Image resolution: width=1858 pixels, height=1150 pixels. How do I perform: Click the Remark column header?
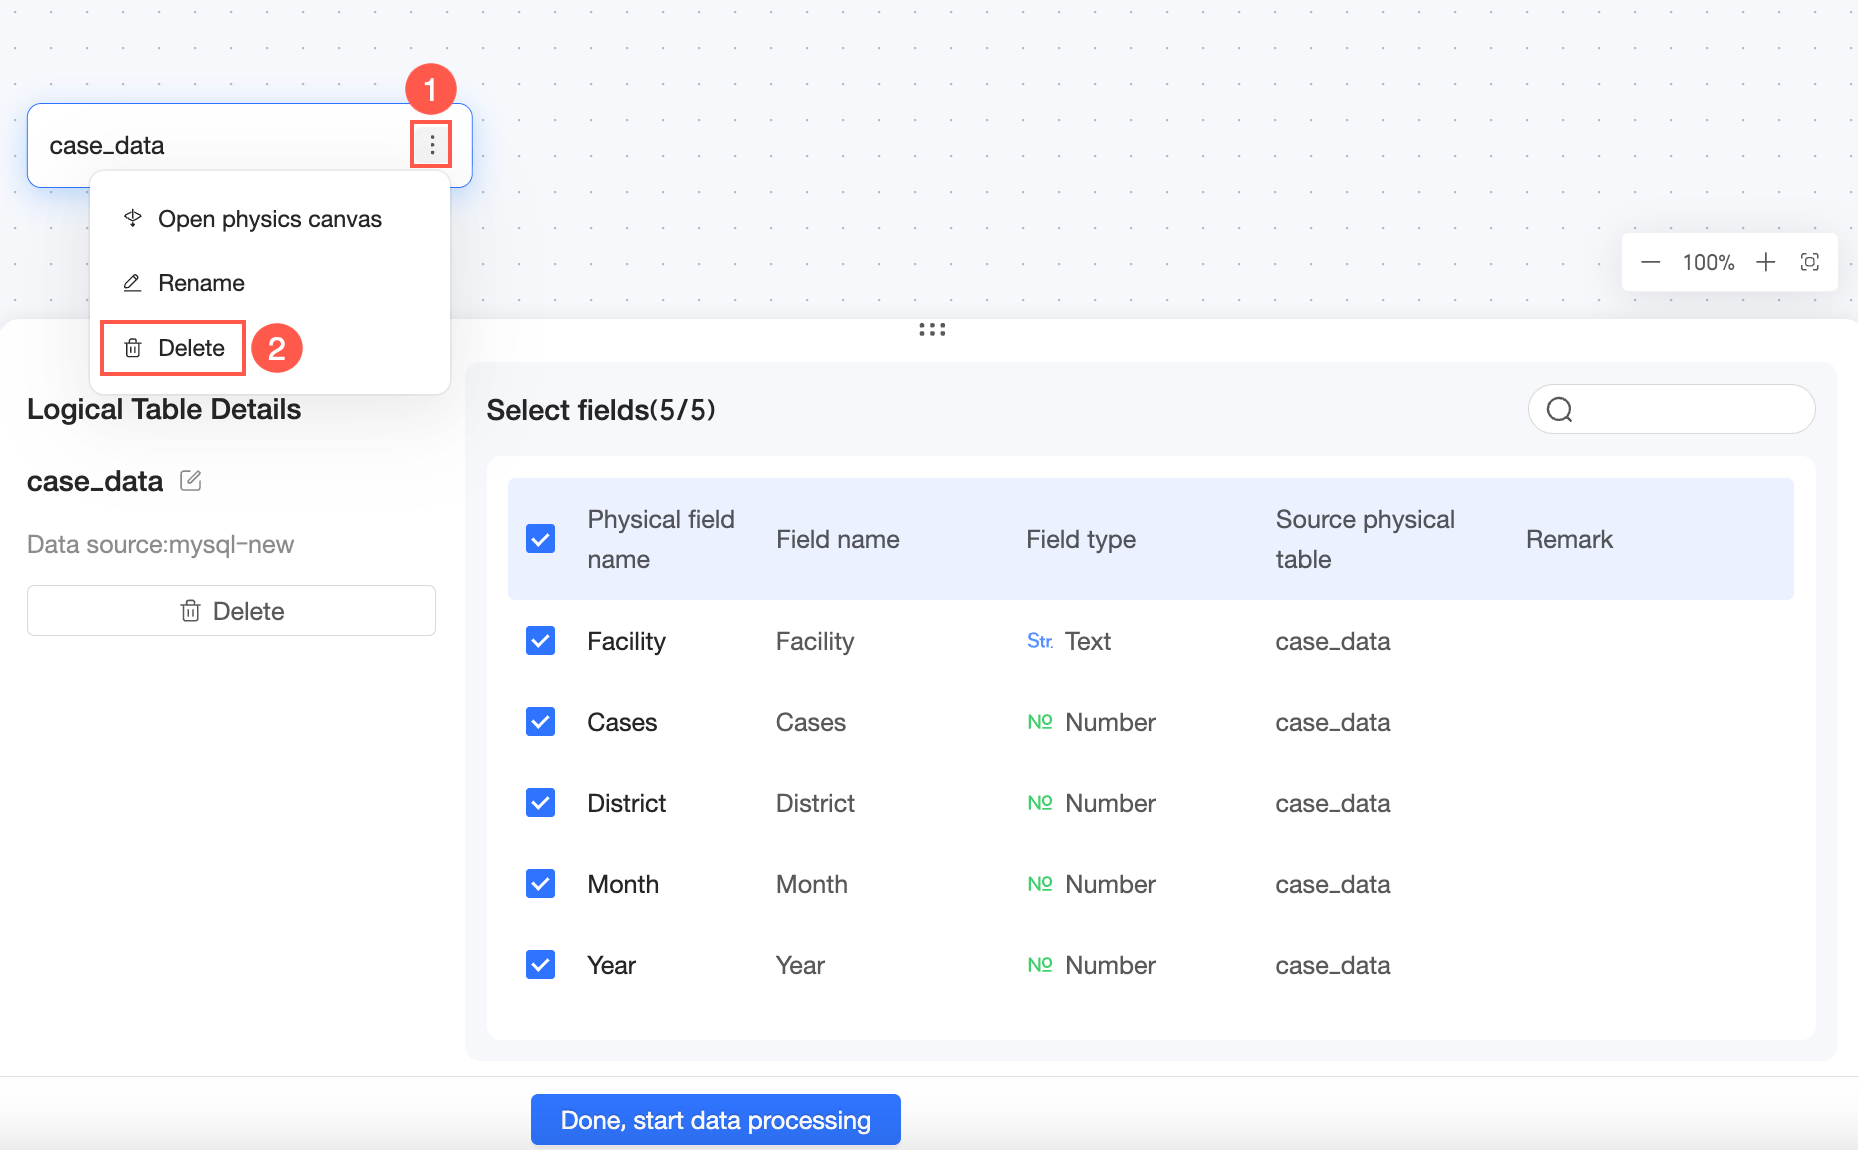[x=1569, y=539]
